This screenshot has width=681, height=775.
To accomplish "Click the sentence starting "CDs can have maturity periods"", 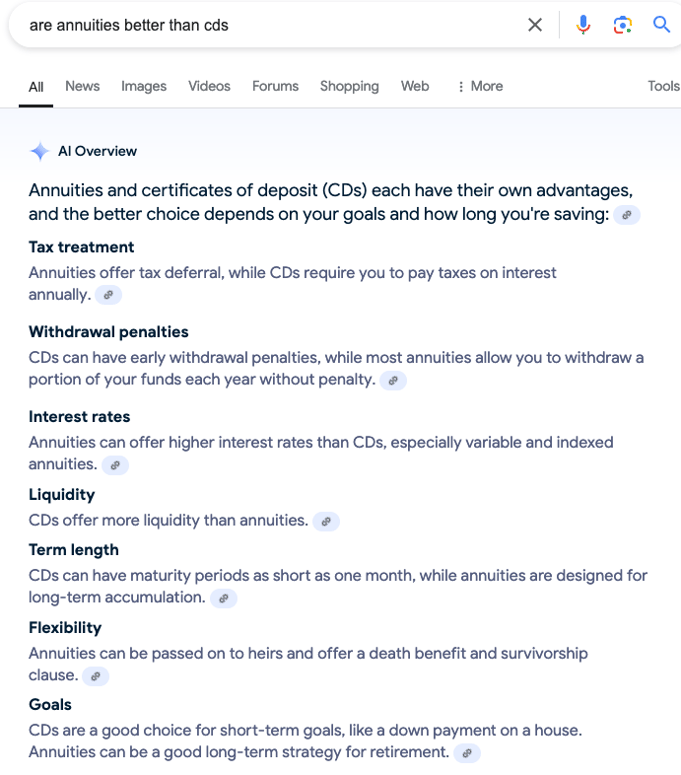I will coord(338,587).
